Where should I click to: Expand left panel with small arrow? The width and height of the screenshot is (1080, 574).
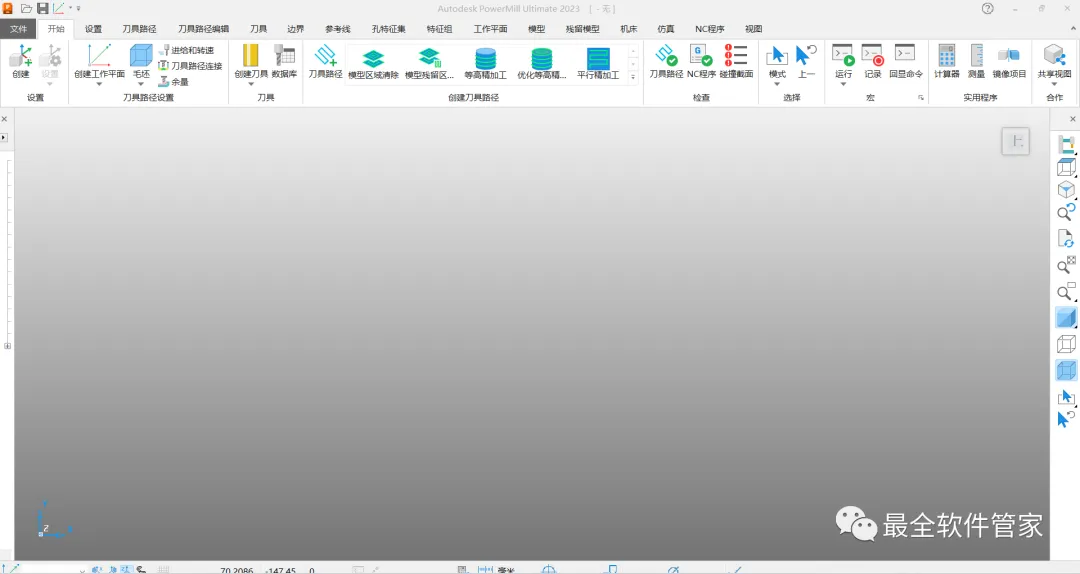3,138
